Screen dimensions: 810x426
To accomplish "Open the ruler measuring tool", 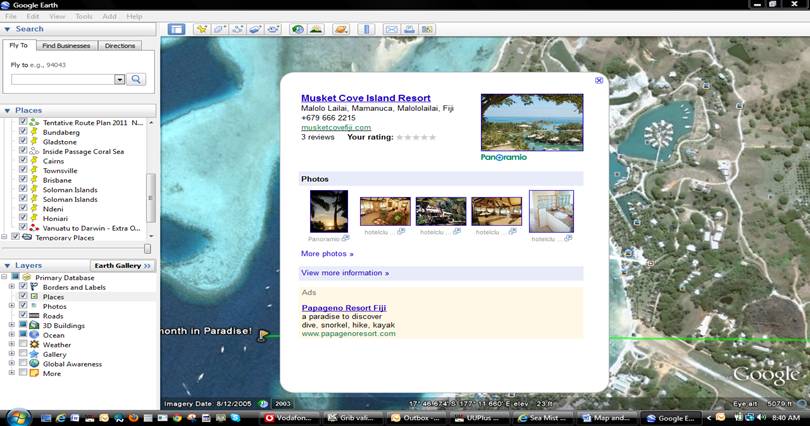I will pyautogui.click(x=366, y=29).
